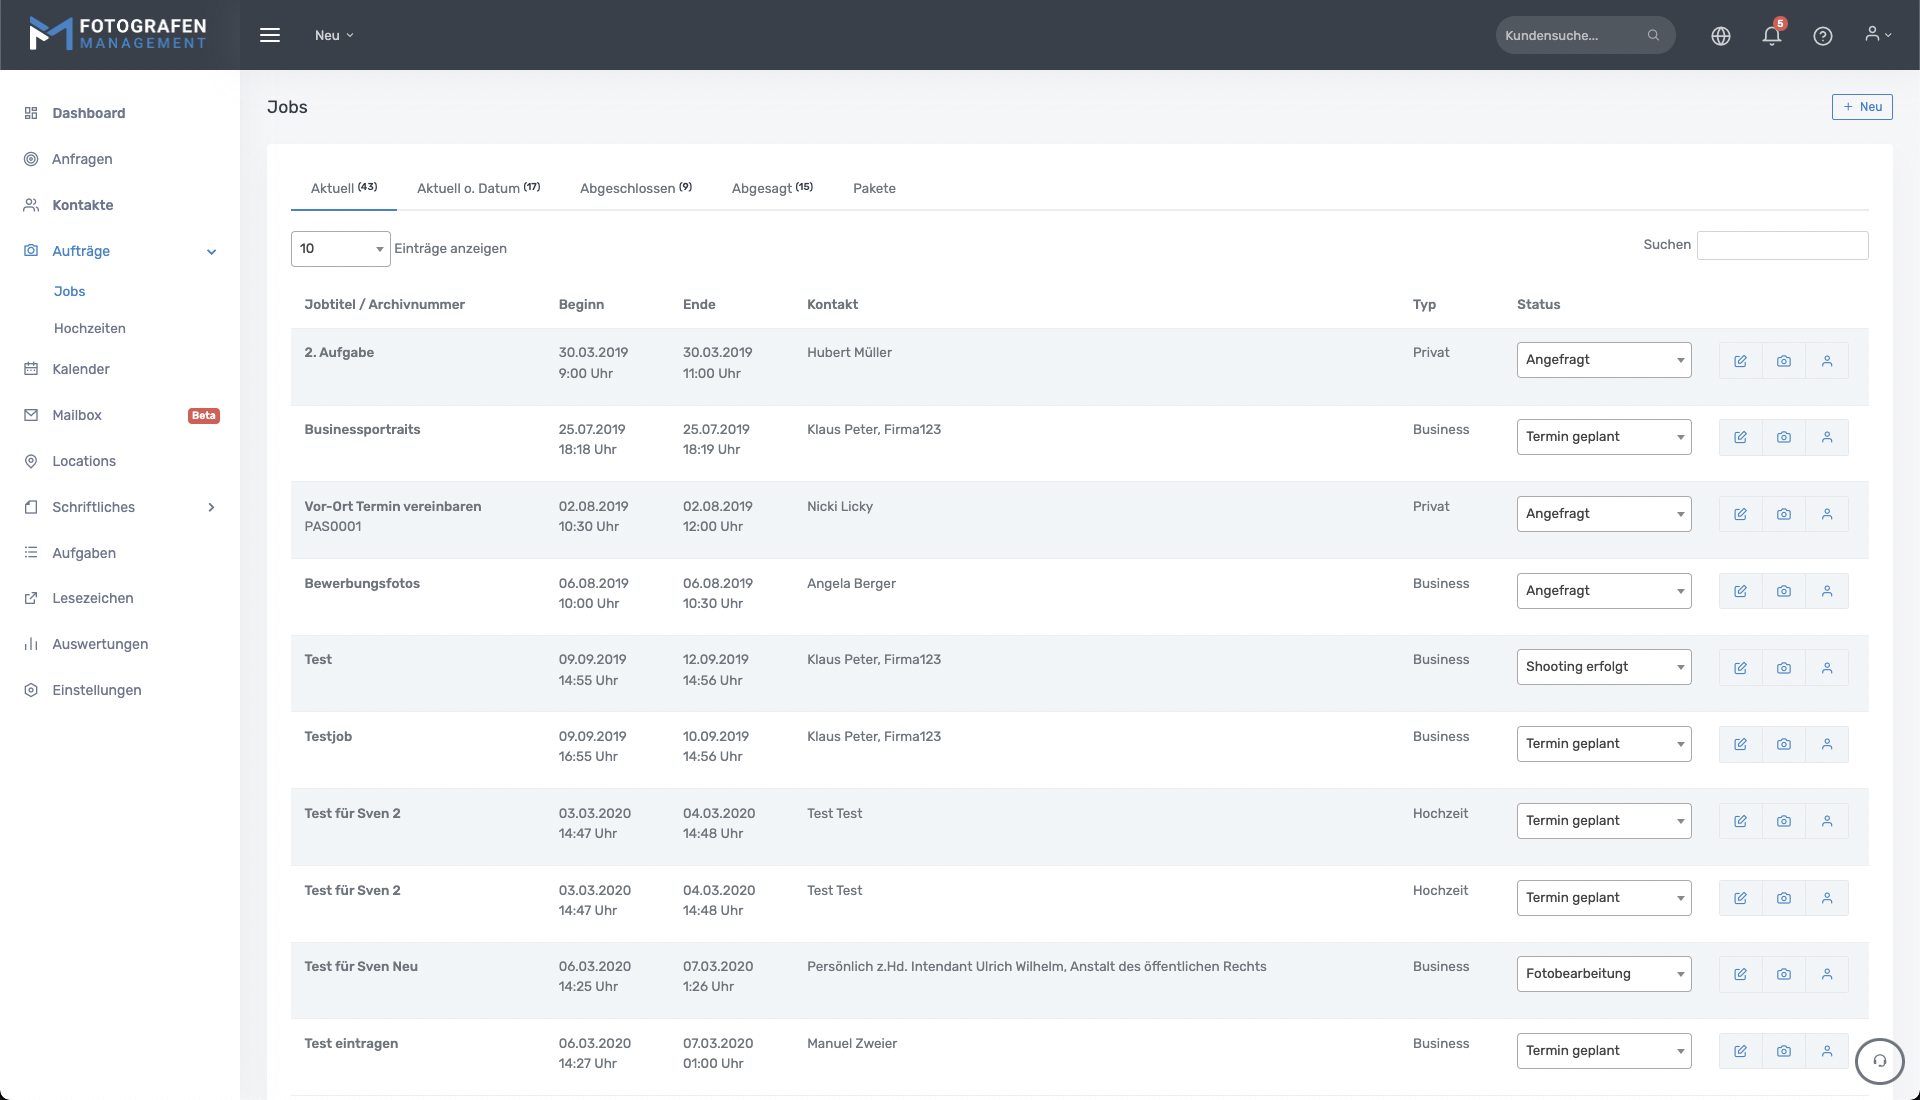
Task: Click camera icon for Businessportraits row
Action: point(1783,437)
